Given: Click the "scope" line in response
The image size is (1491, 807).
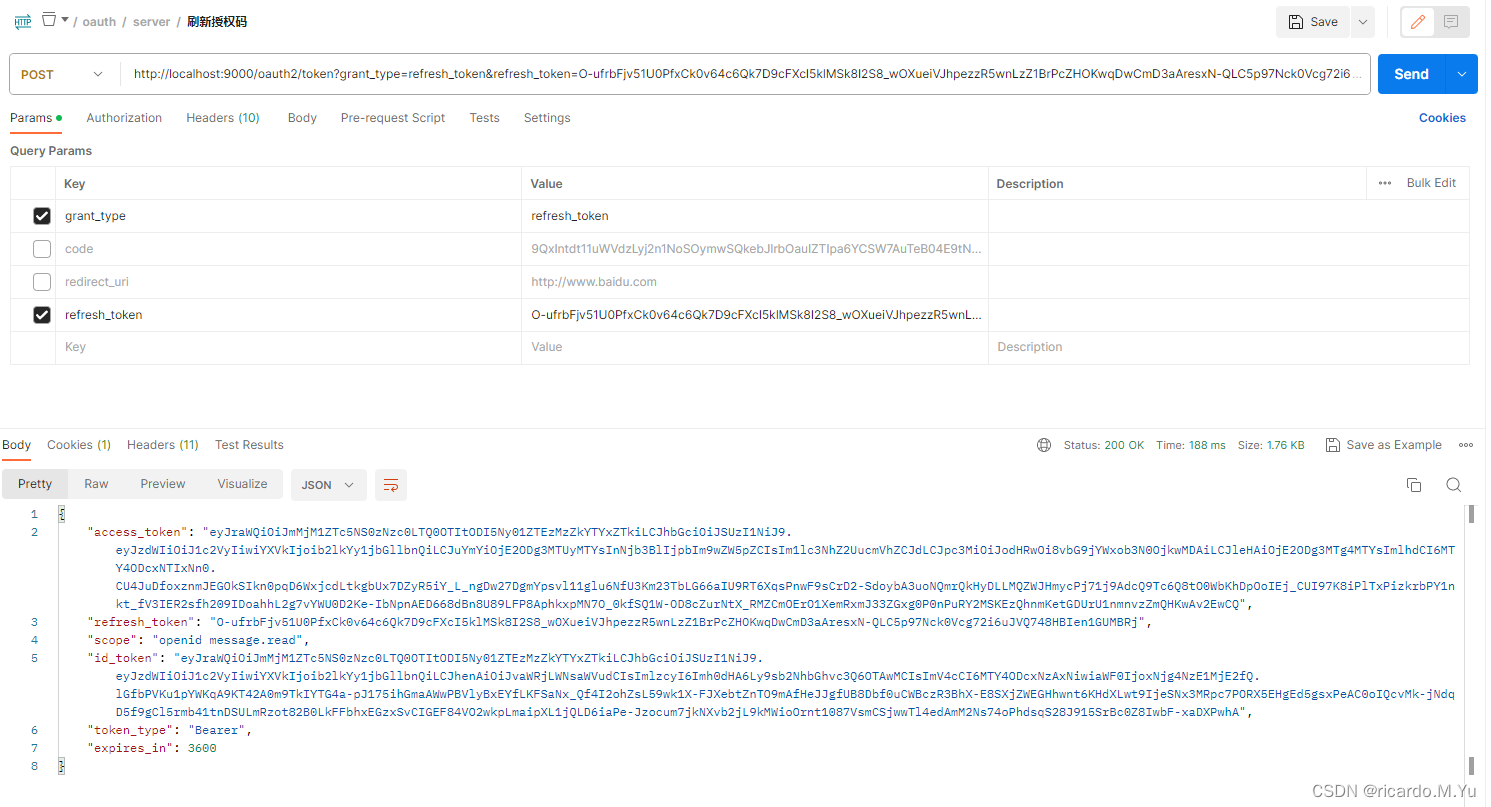Looking at the screenshot, I should (x=200, y=640).
